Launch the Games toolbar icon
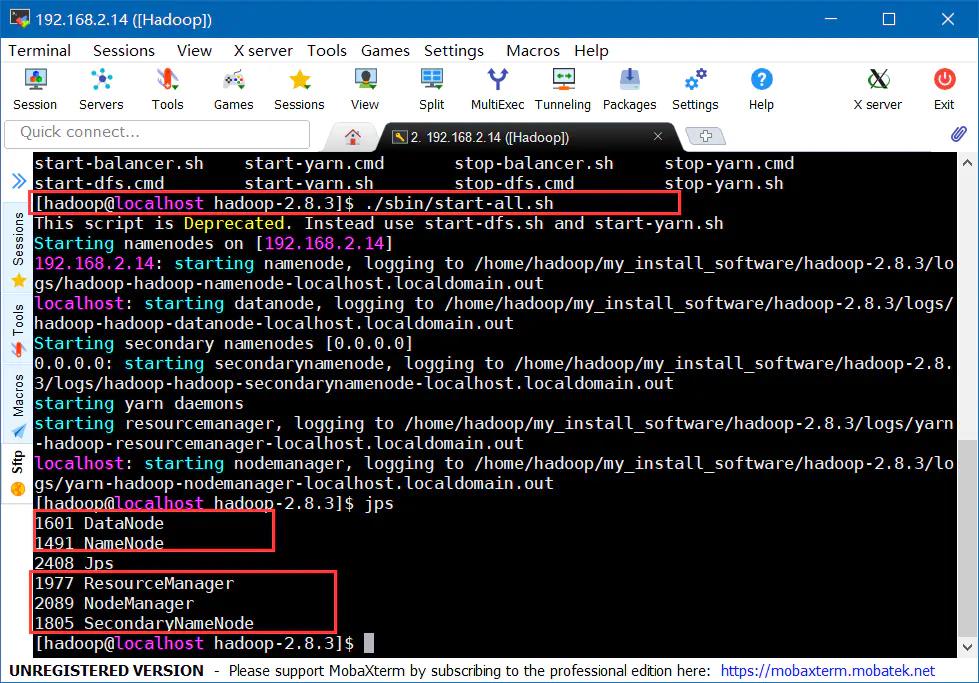The image size is (979, 683). tap(233, 89)
